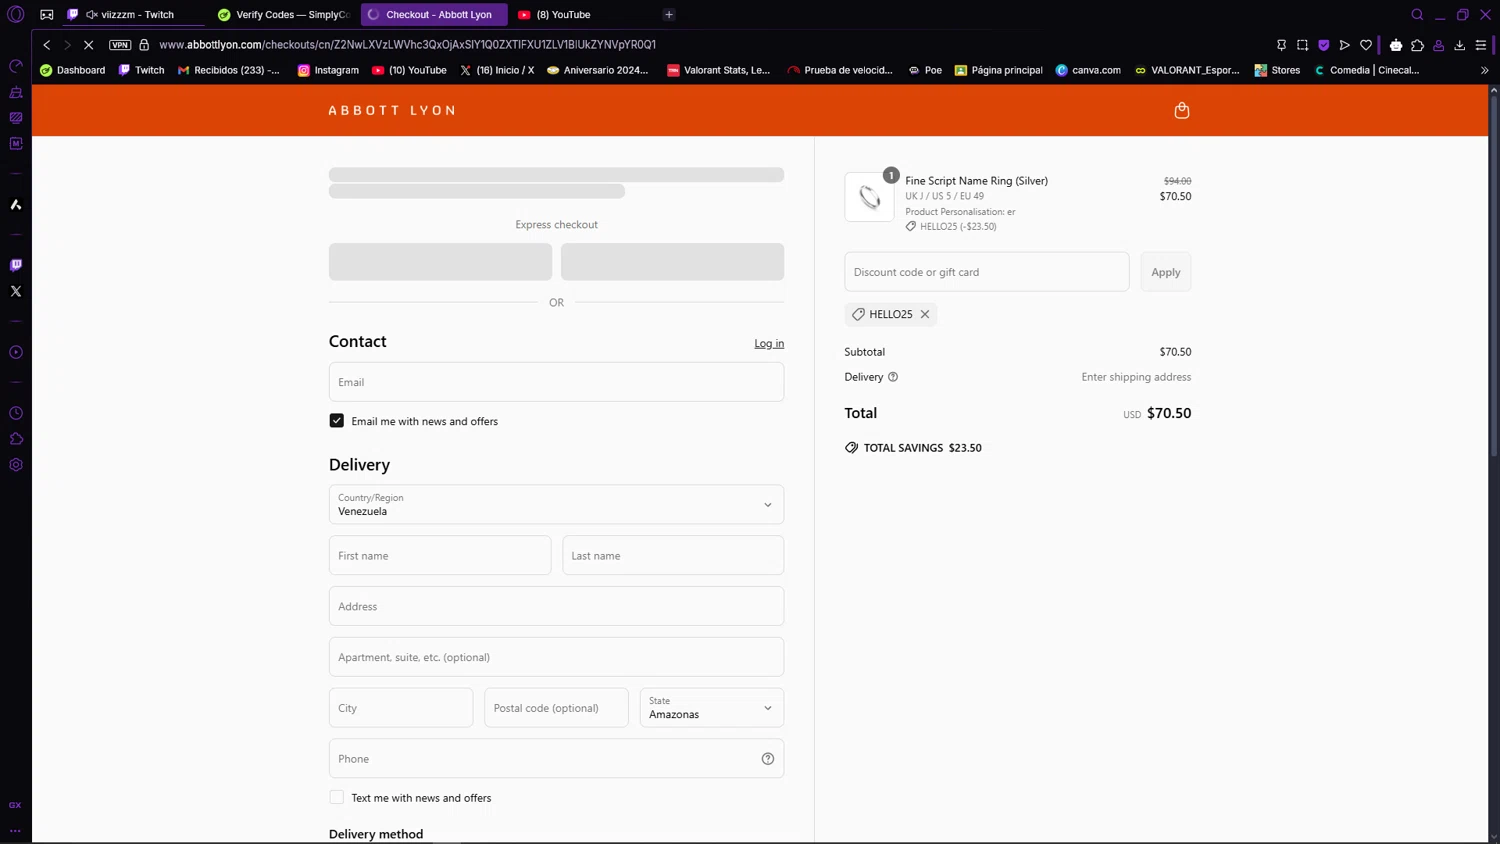Open the extensions puzzle toolbar icon

coord(1417,45)
